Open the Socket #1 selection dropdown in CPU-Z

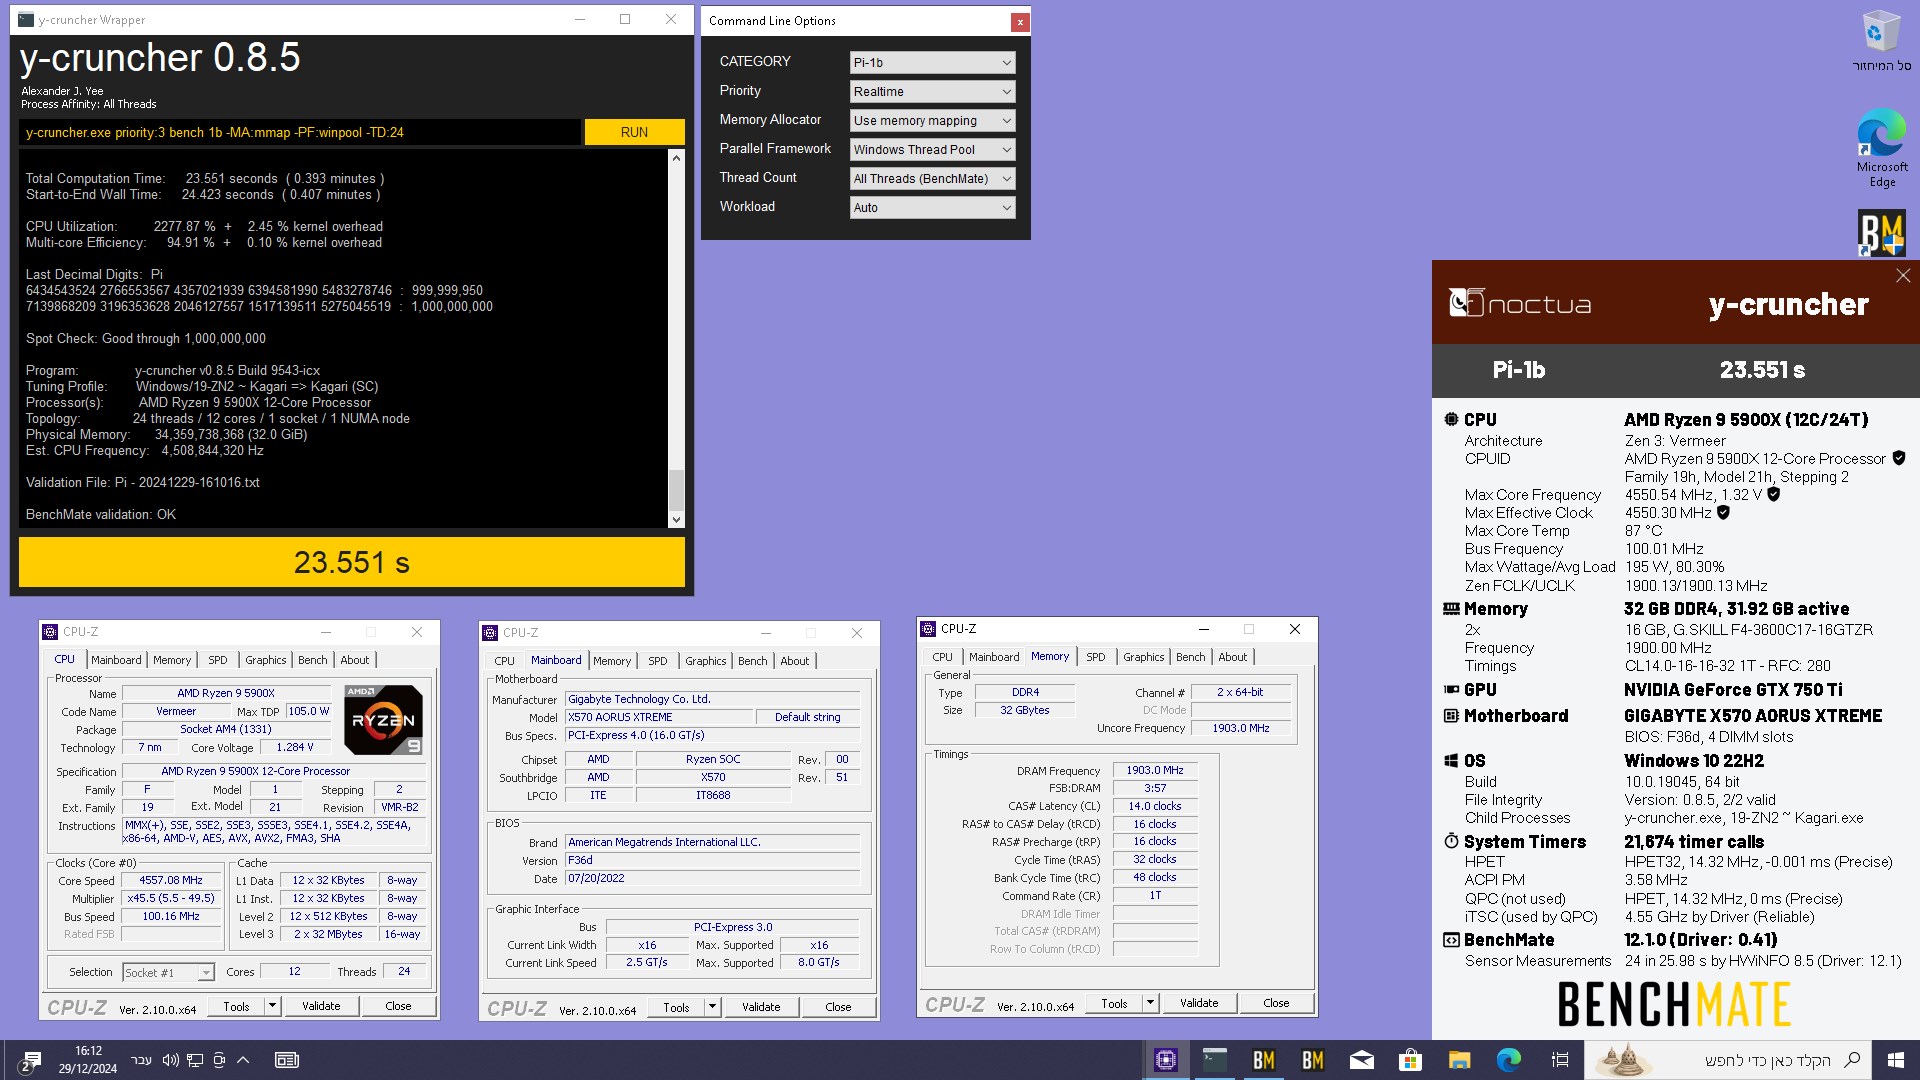tap(168, 972)
